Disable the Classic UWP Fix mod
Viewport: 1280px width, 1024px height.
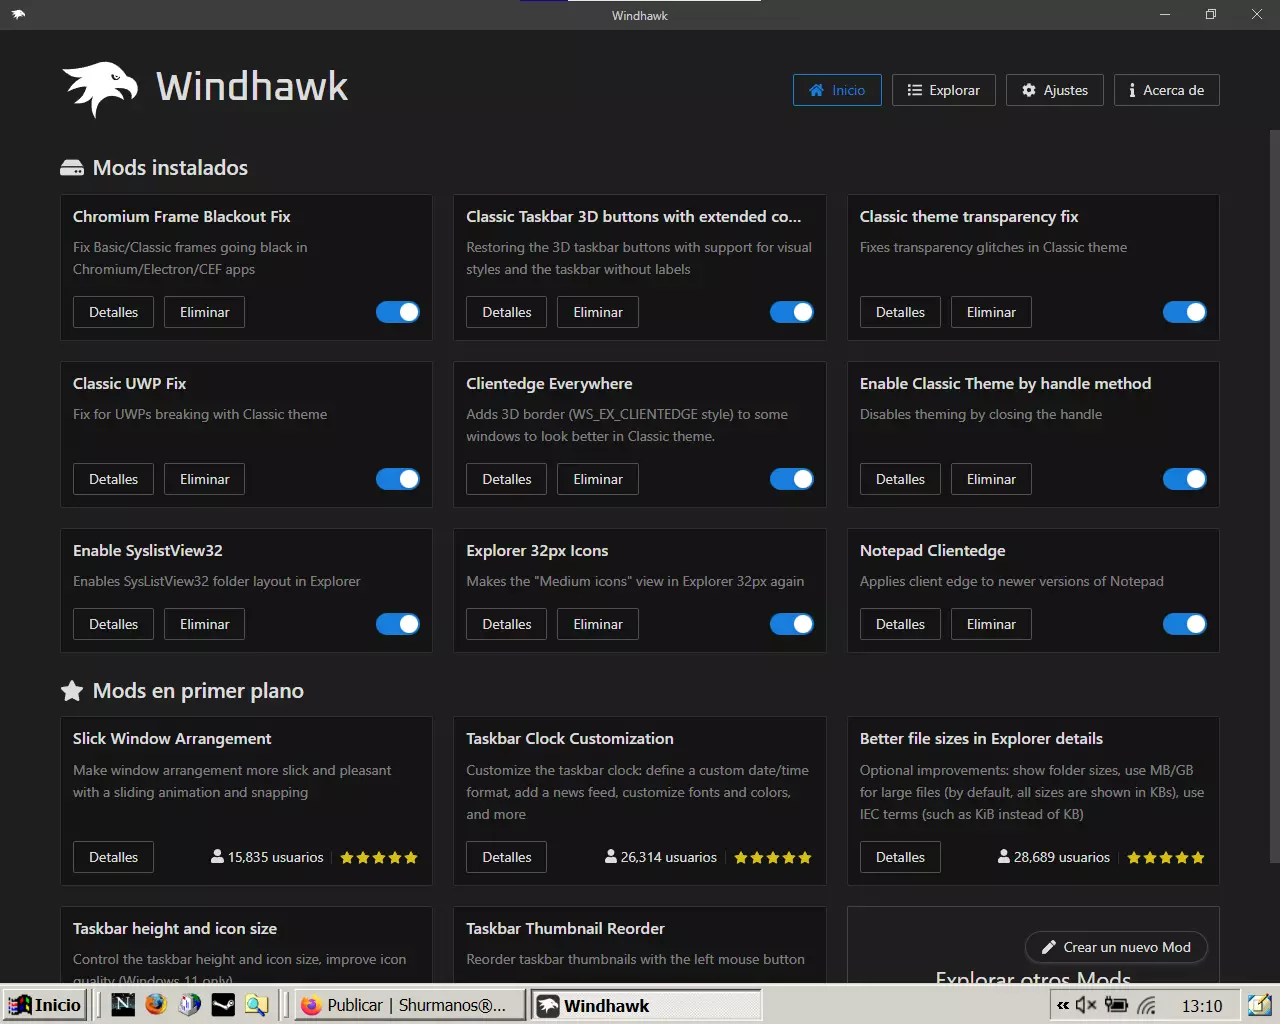(398, 479)
